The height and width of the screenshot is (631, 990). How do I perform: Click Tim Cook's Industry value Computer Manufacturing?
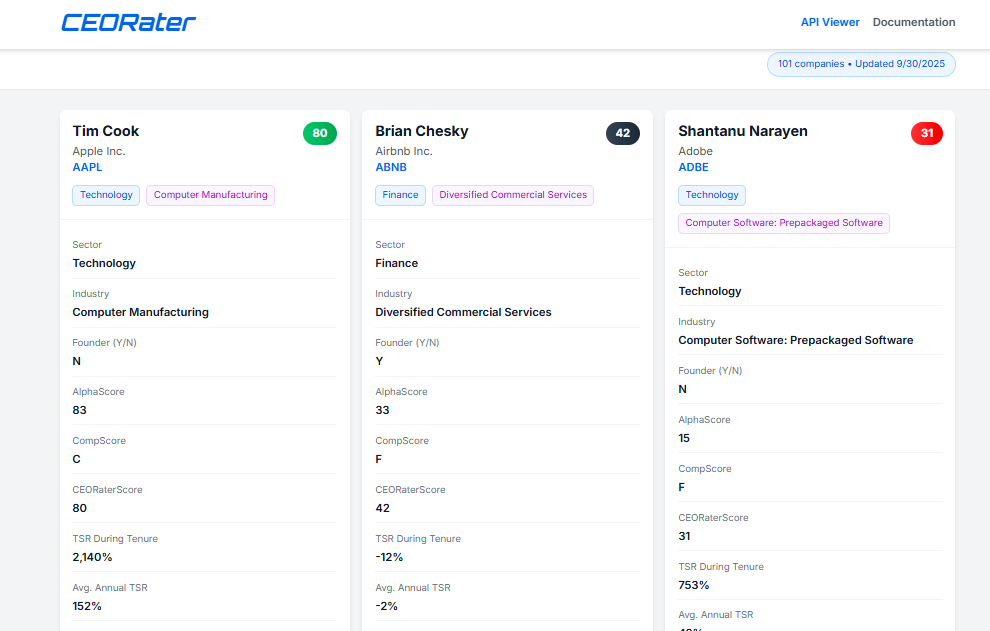[140, 313]
